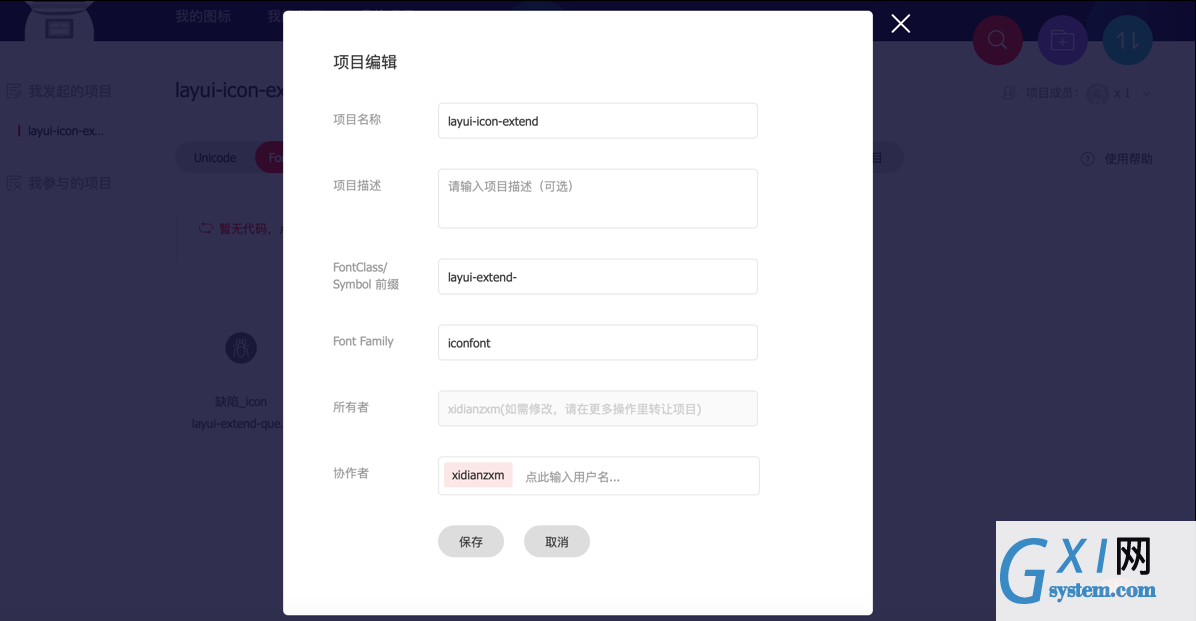
Task: Click the project member avatar
Action: pyautogui.click(x=1098, y=93)
